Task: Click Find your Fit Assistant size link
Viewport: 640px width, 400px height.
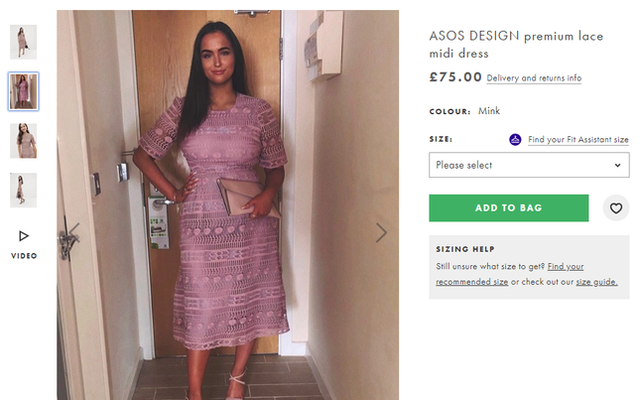Action: pyautogui.click(x=578, y=140)
